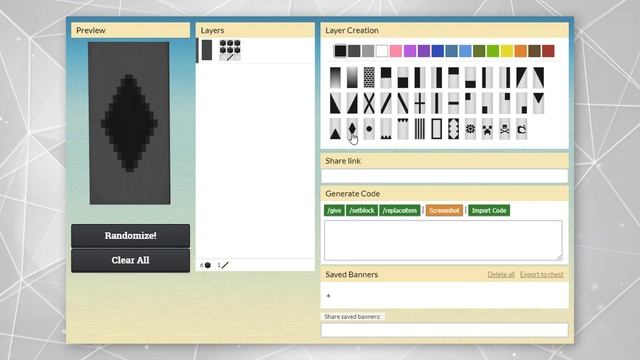Pick the center vertical stripe pattern
The image size is (640, 360).
click(437, 103)
